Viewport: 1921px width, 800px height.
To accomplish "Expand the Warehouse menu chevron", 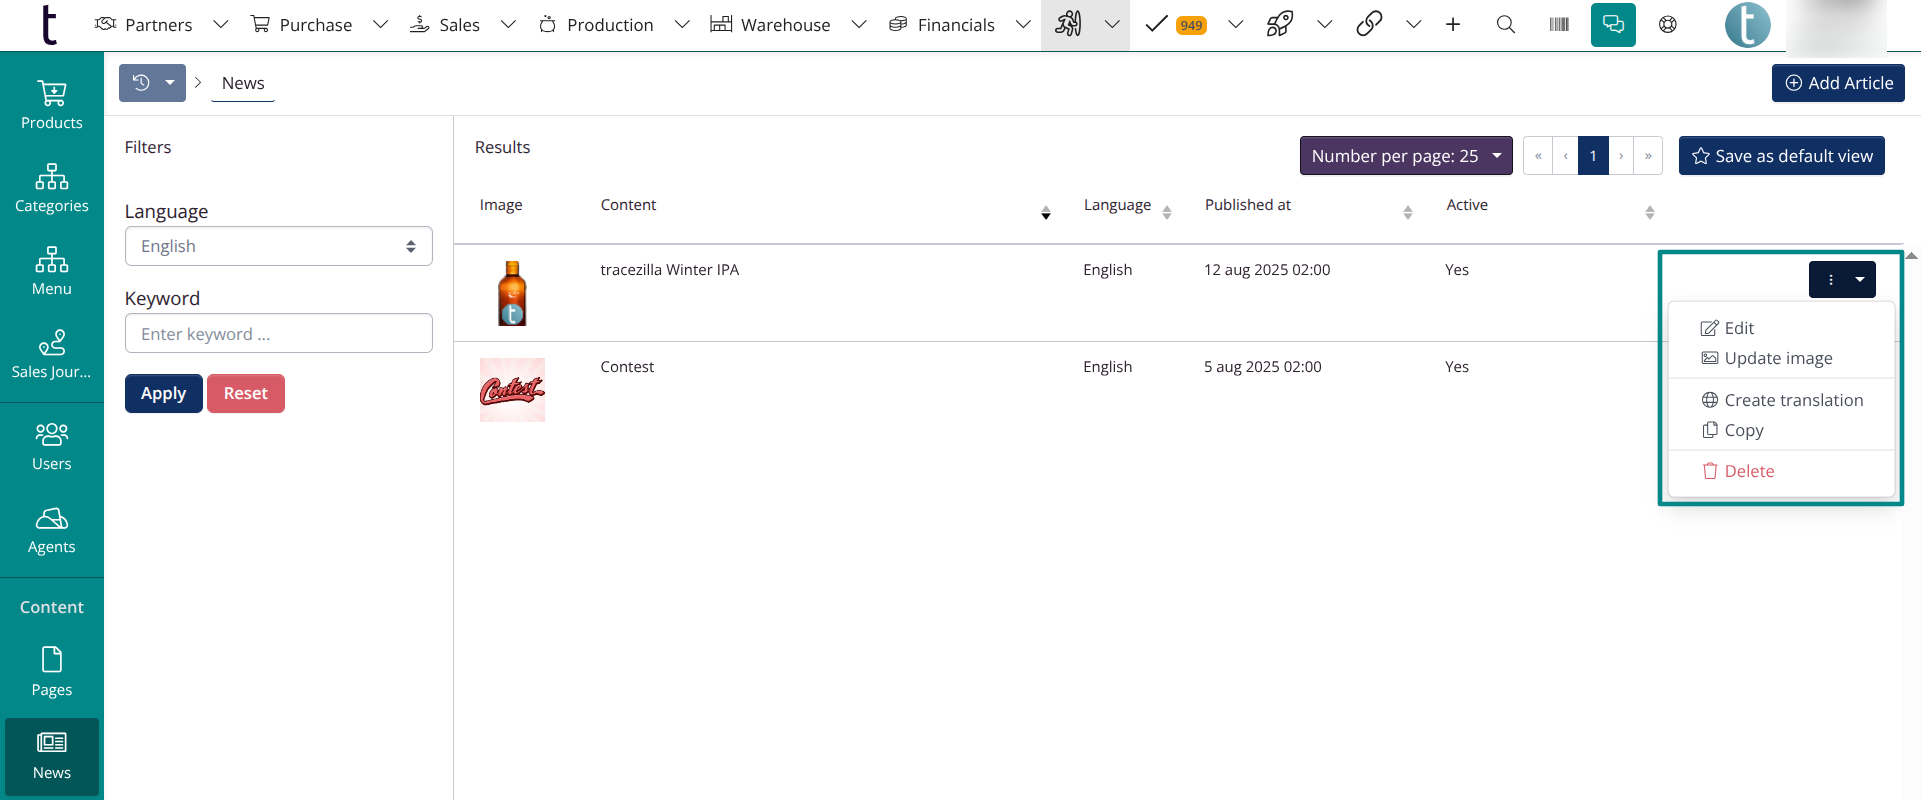I will pos(859,24).
